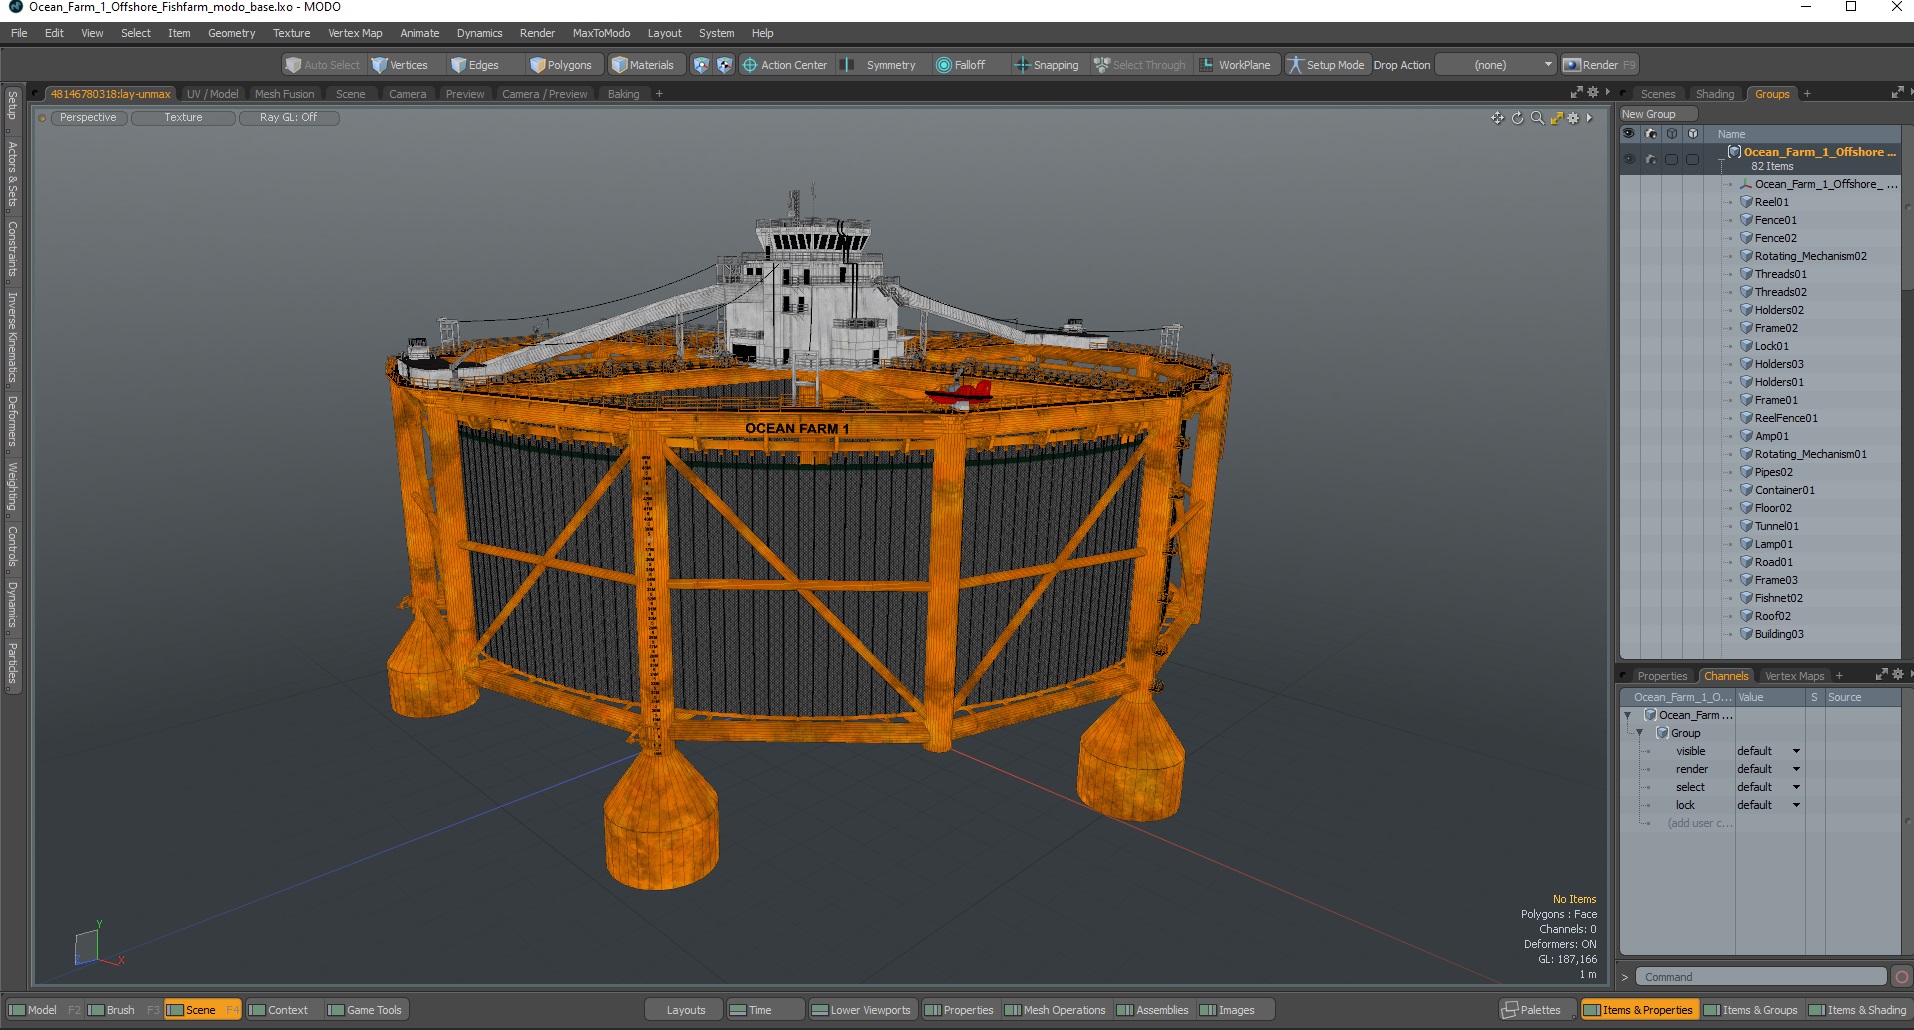Toggle Select Through

pos(1140,65)
